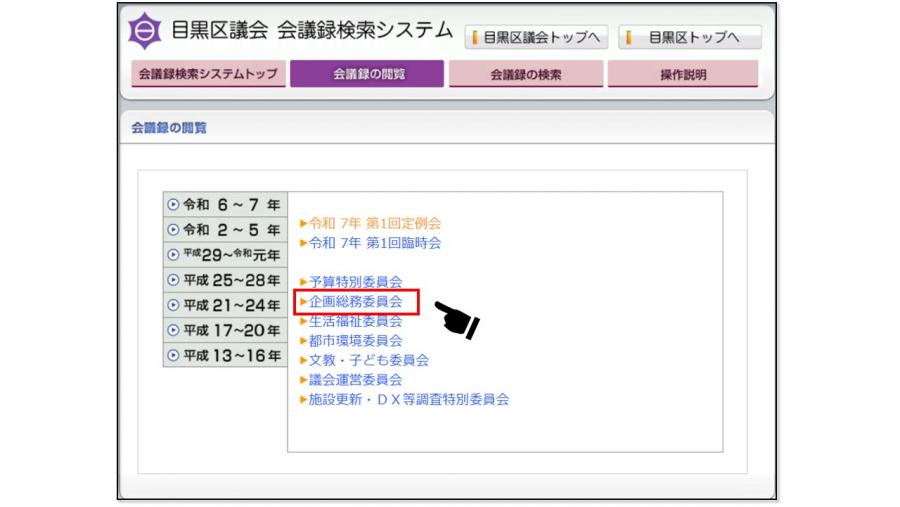The height and width of the screenshot is (507, 900).
Task: Expand the 令和 2～5年 period
Action: tap(225, 229)
